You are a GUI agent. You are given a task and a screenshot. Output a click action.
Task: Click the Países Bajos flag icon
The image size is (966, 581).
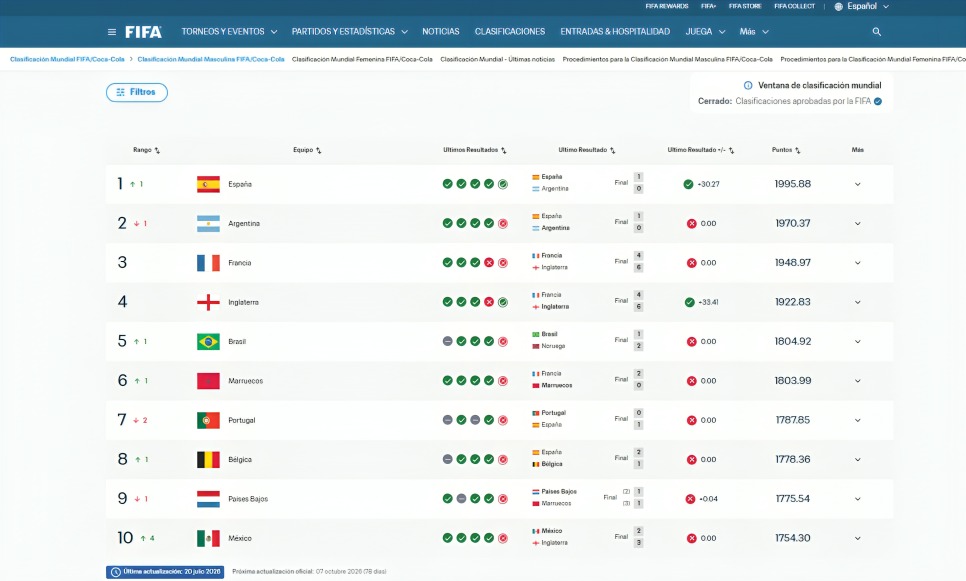[x=208, y=499]
